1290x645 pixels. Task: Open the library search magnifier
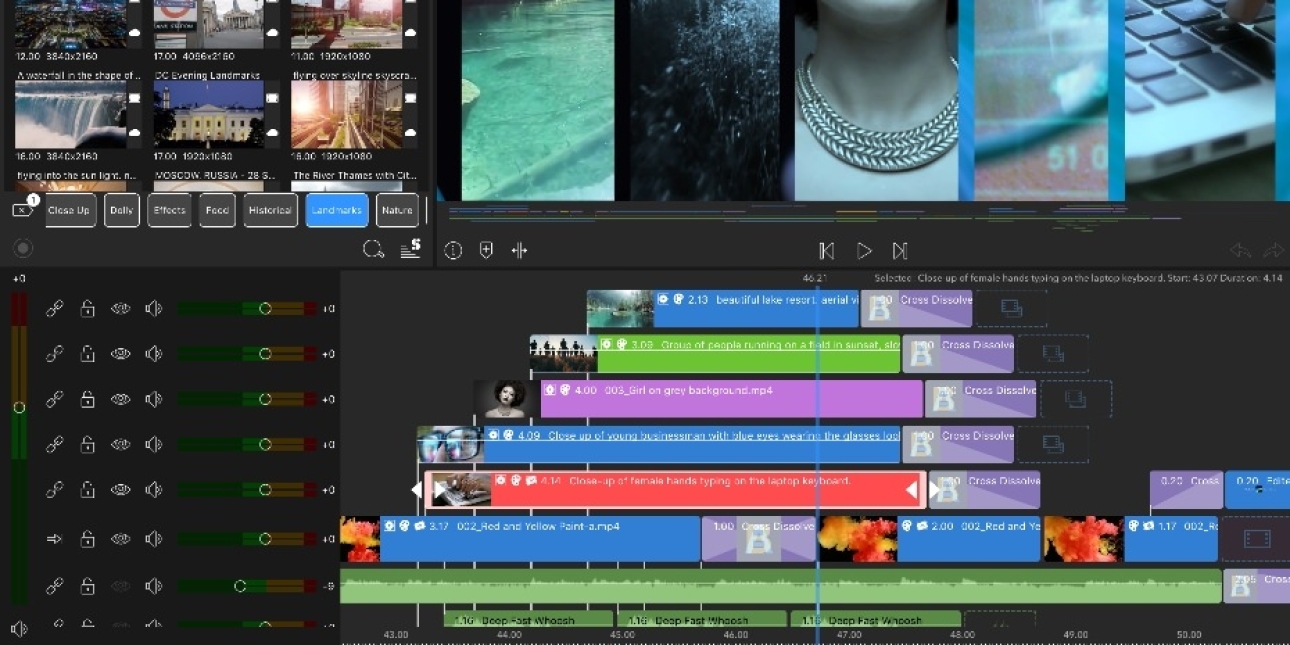pos(373,250)
